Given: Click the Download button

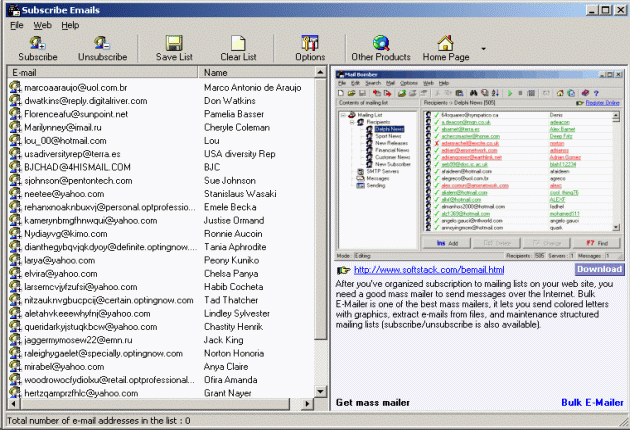Looking at the screenshot, I should pyautogui.click(x=600, y=269).
